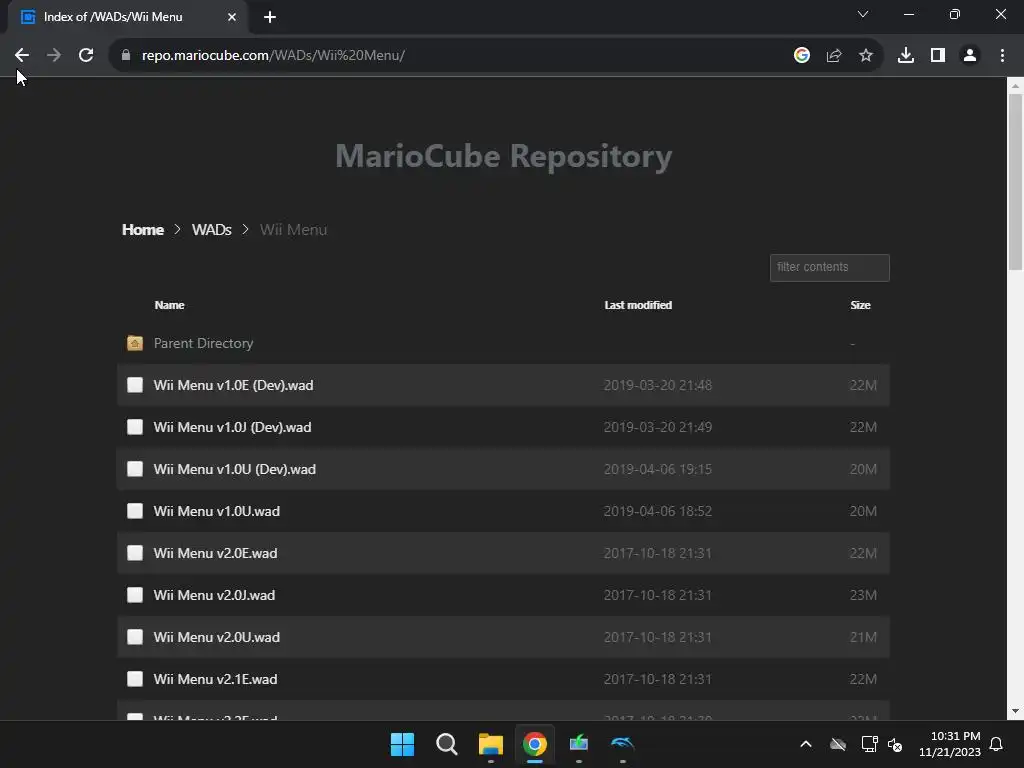This screenshot has width=1024, height=768.
Task: Click the padlock site info icon
Action: (x=126, y=56)
